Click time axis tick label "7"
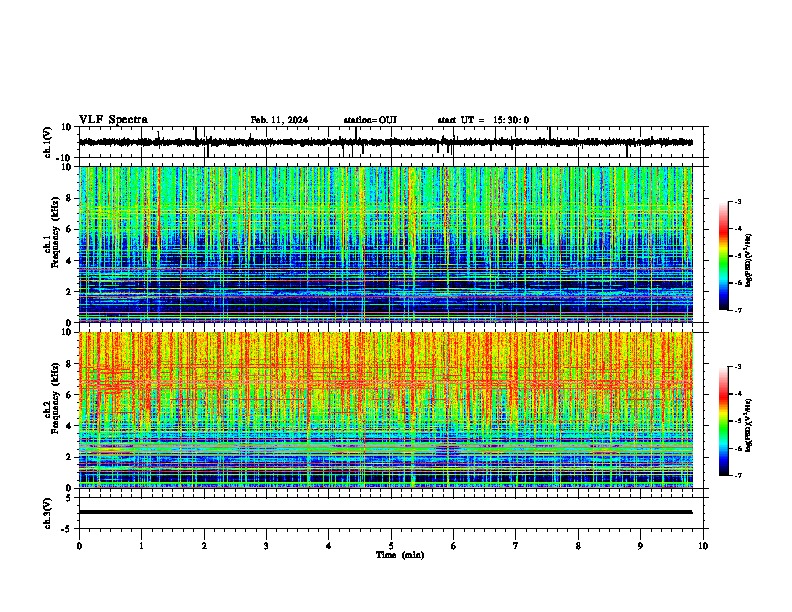 point(516,546)
